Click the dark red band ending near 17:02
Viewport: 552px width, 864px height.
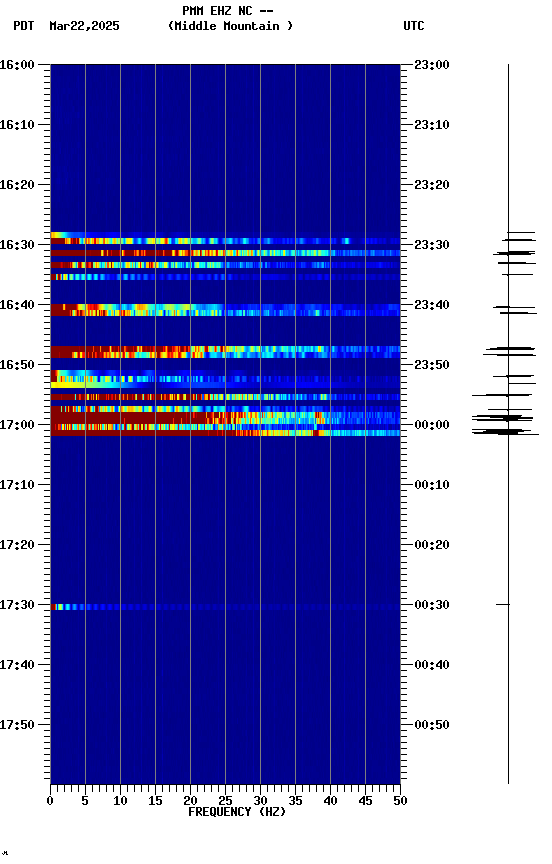click(x=225, y=434)
